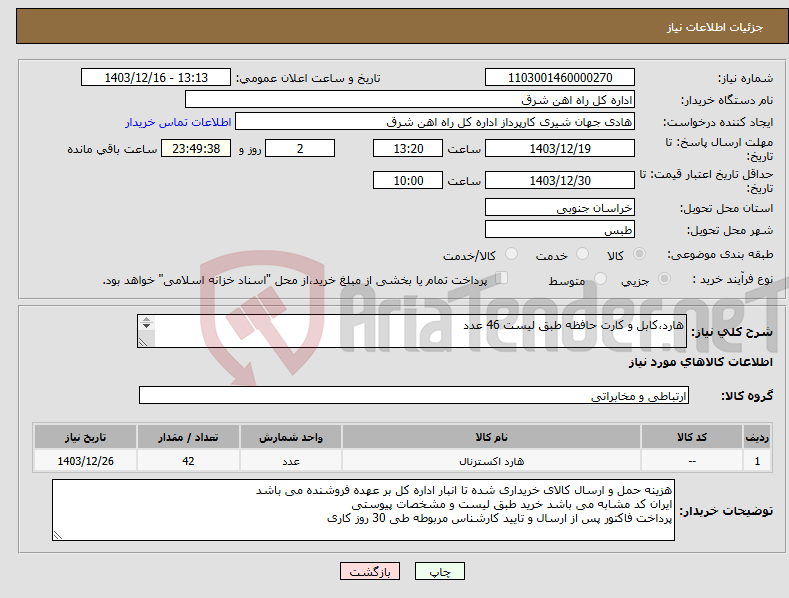789x598 pixels.
Task: Select the کالا/خدمت radio button
Action: 511,254
